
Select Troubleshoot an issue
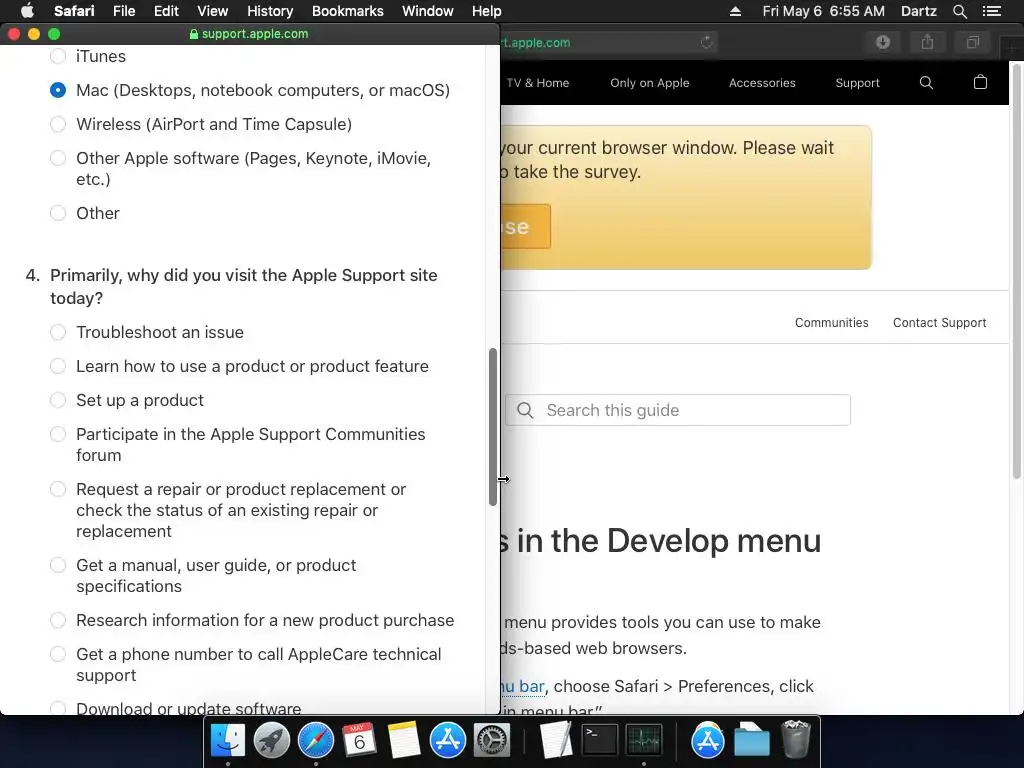(58, 332)
